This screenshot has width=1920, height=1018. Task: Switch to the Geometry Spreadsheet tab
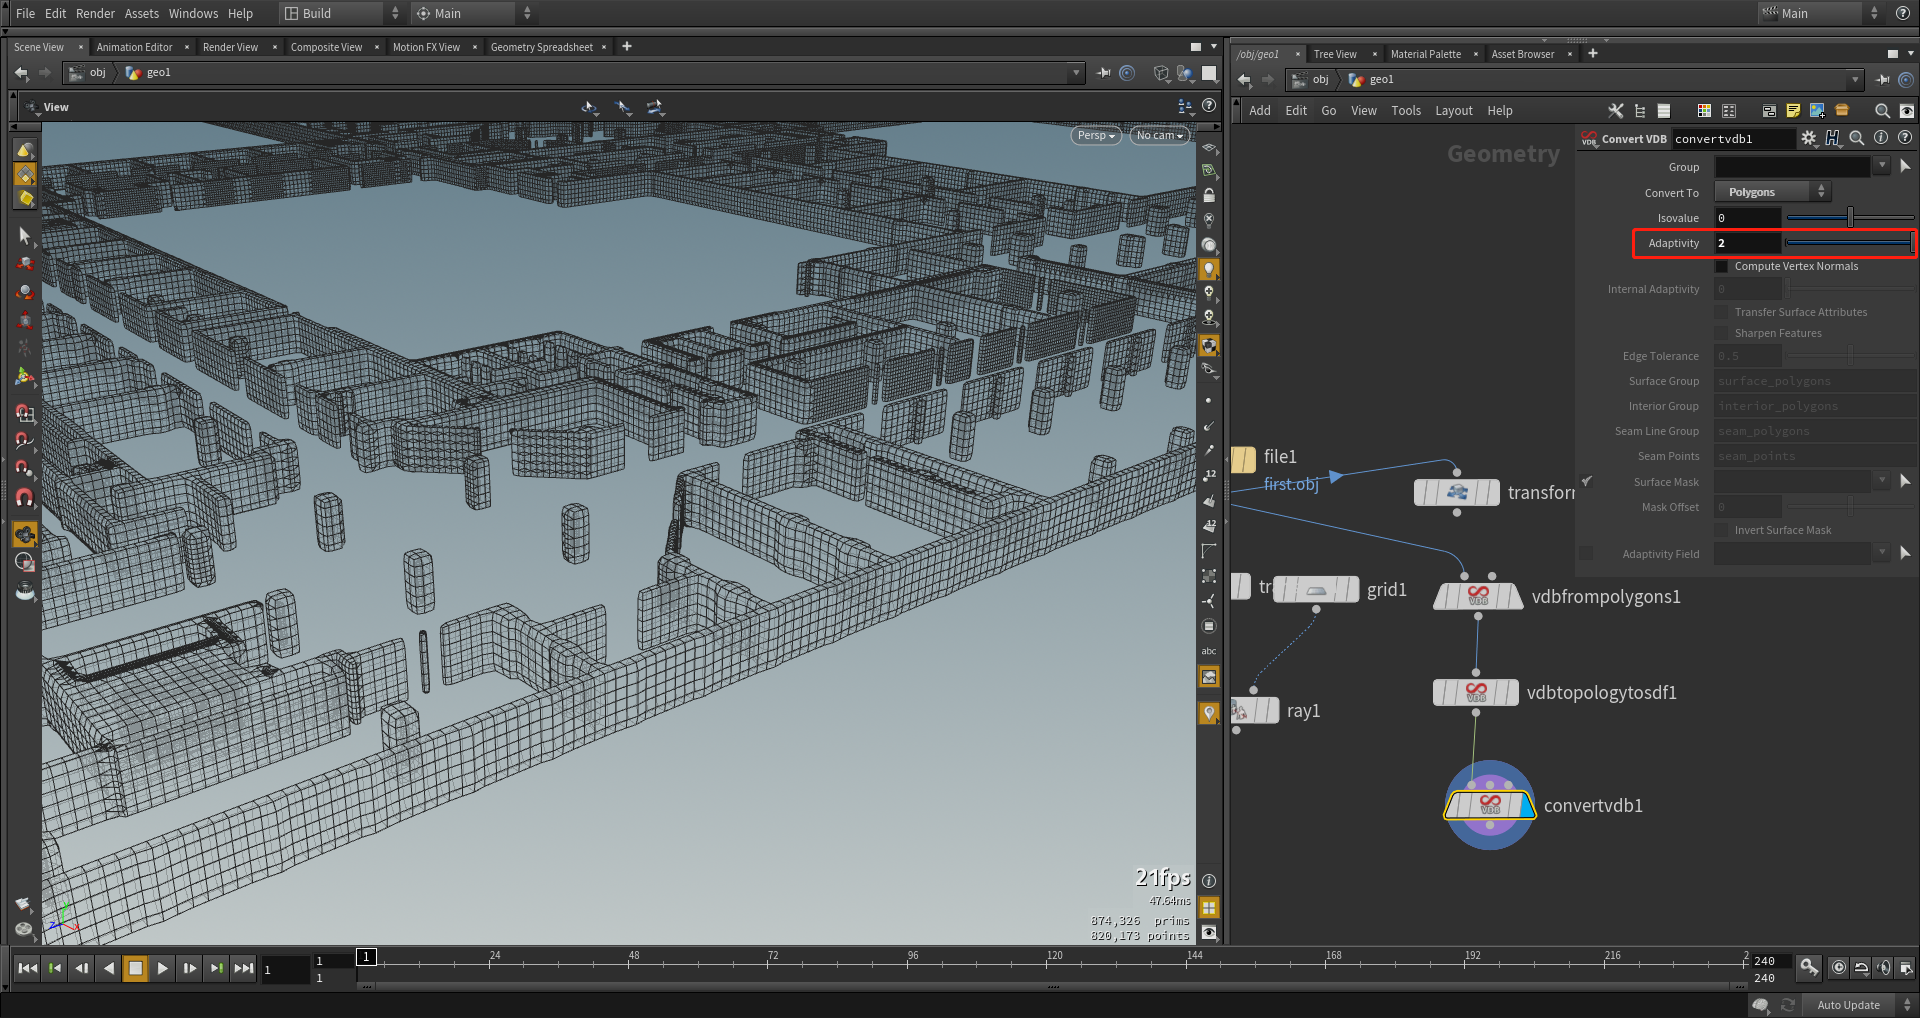point(541,47)
